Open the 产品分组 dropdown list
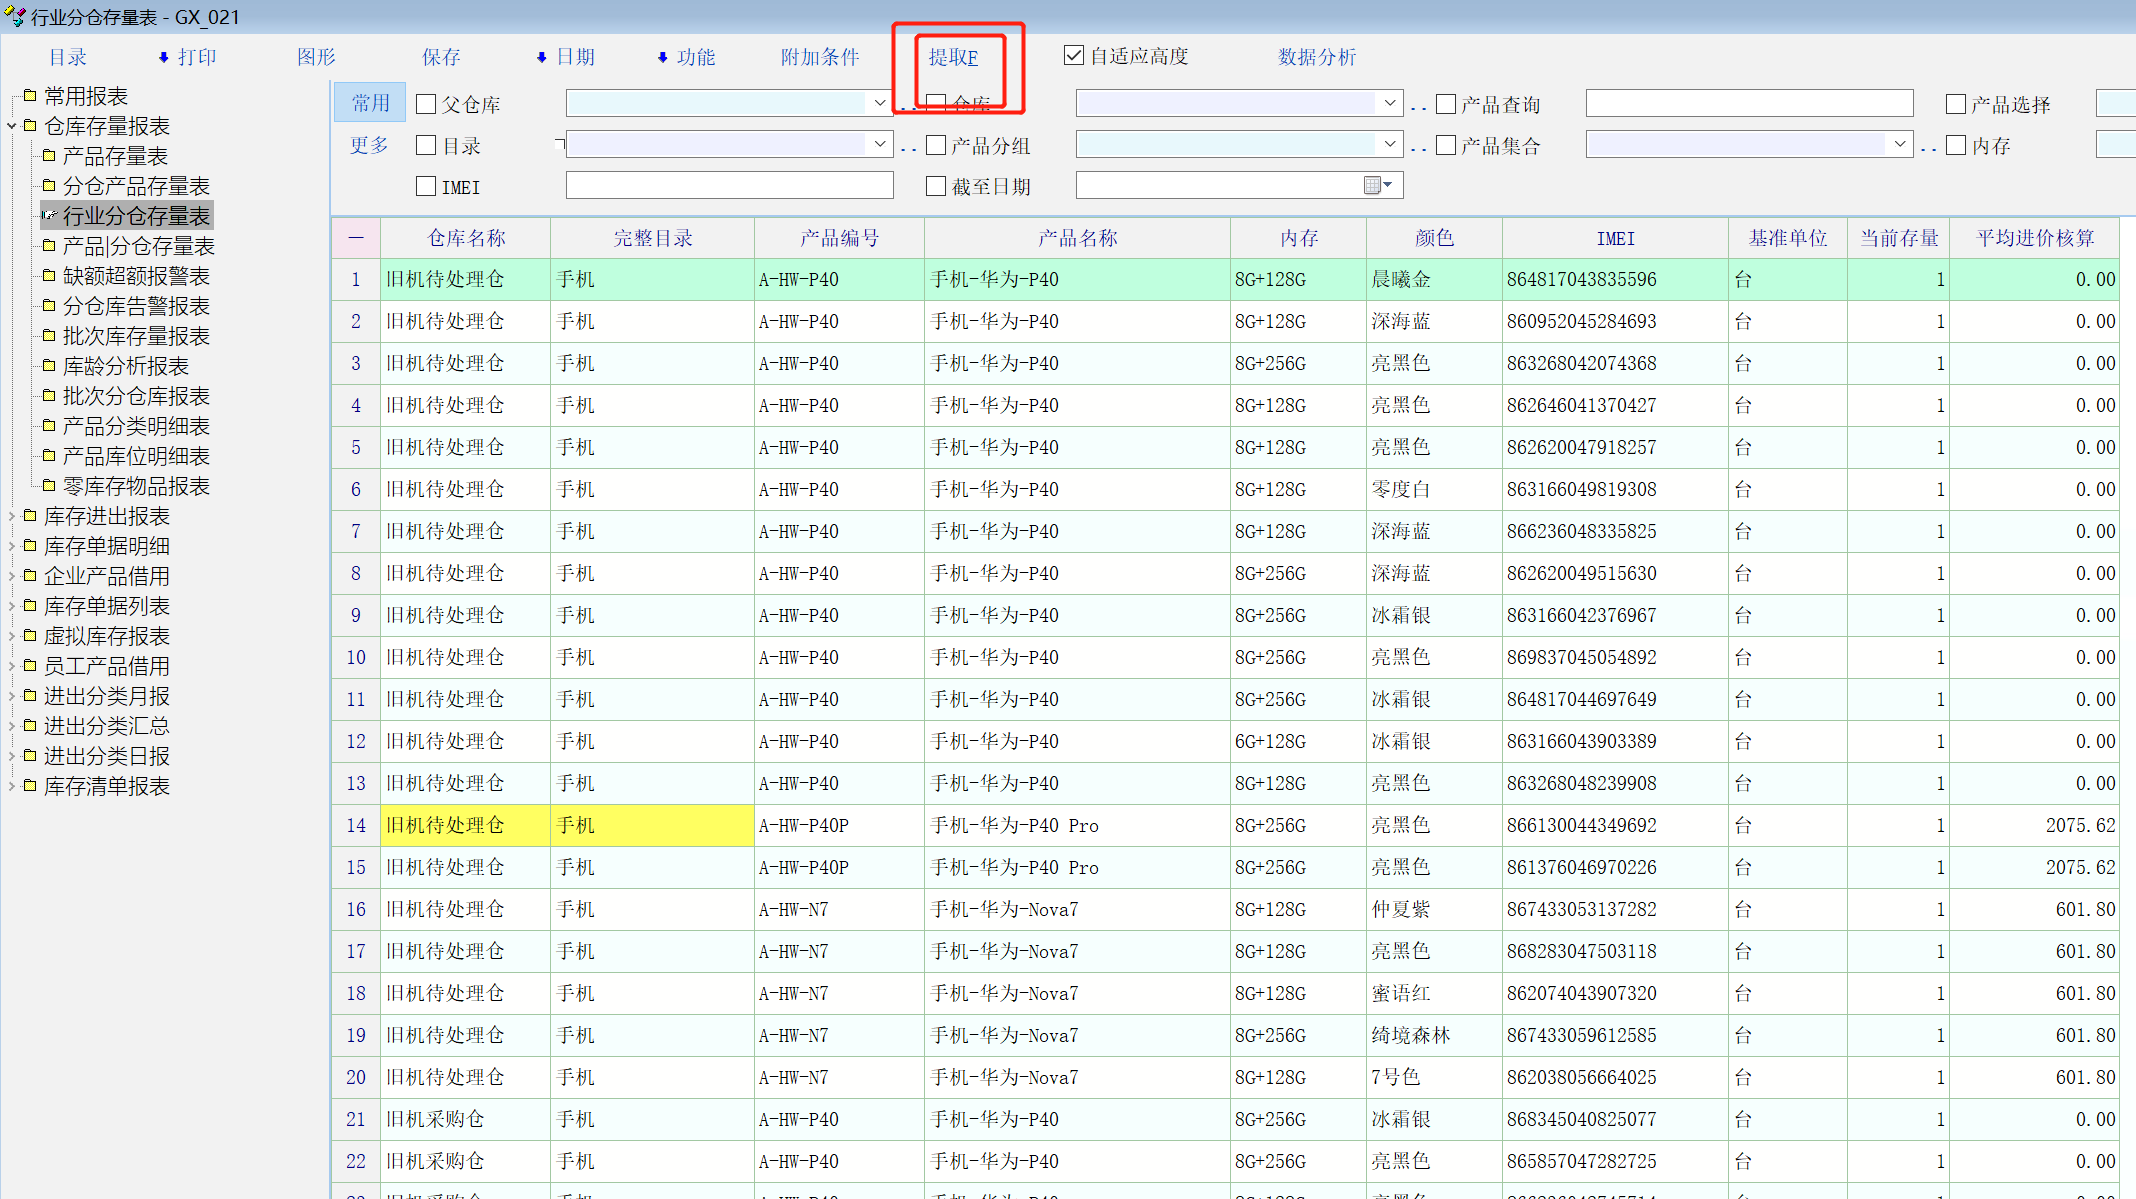Screen dimensions: 2136x1199 (1389, 145)
